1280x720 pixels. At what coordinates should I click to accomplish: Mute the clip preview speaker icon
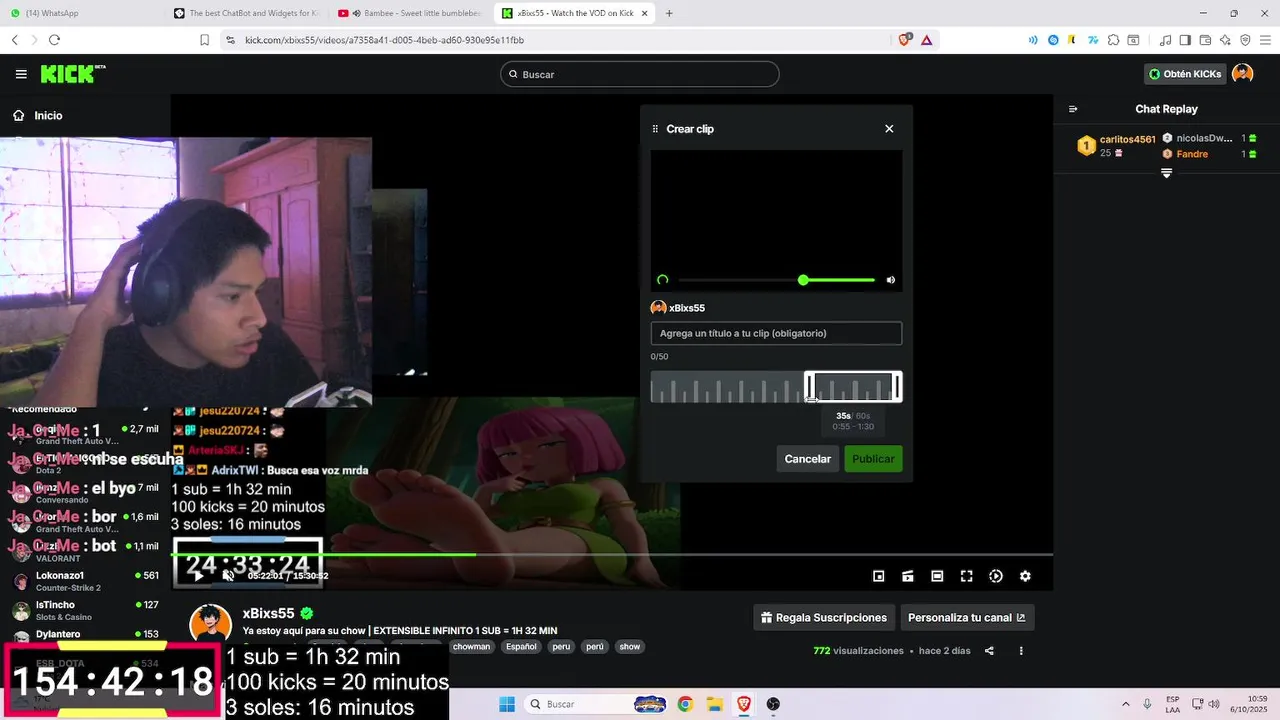(890, 280)
